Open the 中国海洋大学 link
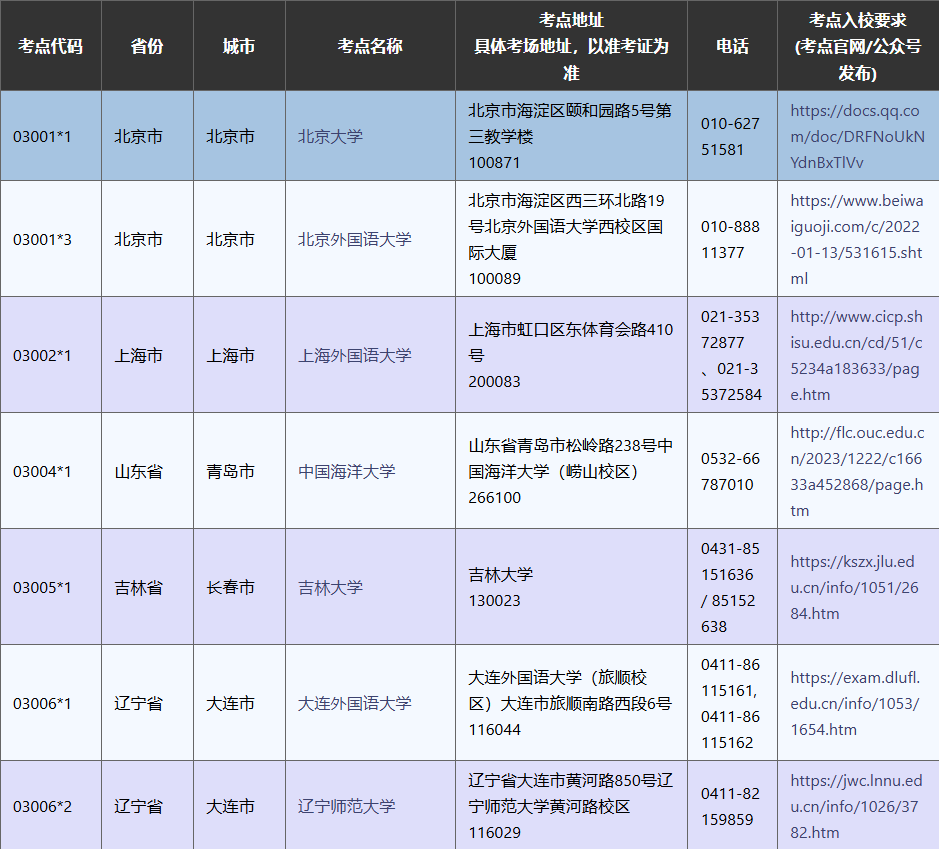 (346, 472)
